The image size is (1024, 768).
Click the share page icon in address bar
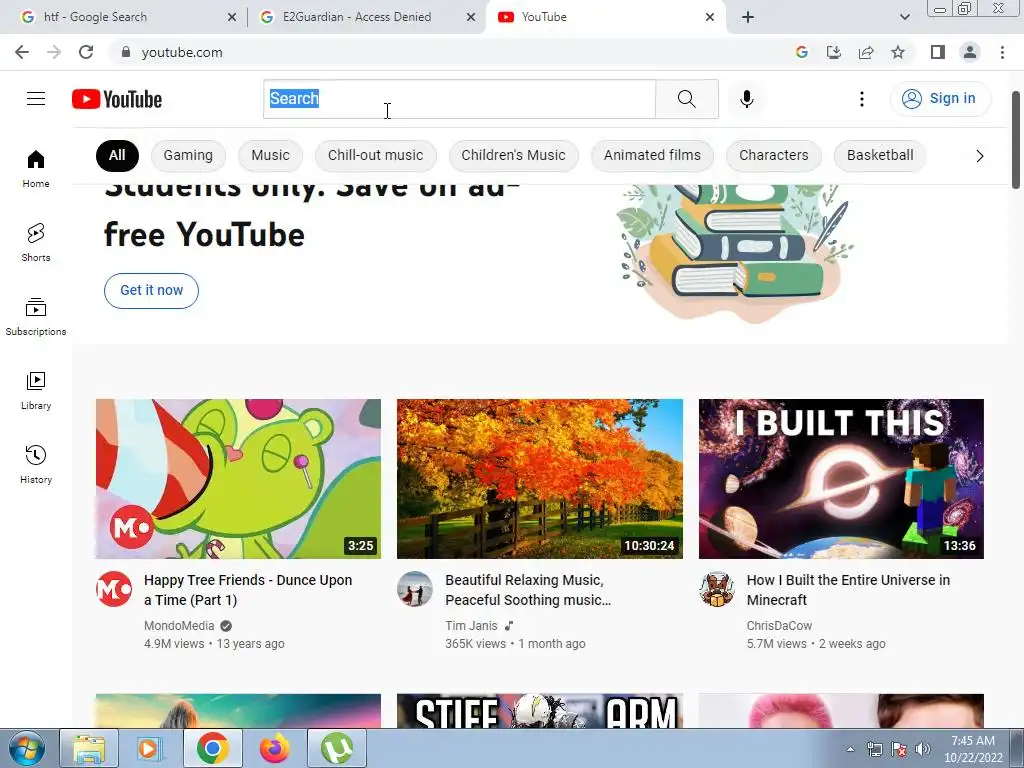(866, 52)
